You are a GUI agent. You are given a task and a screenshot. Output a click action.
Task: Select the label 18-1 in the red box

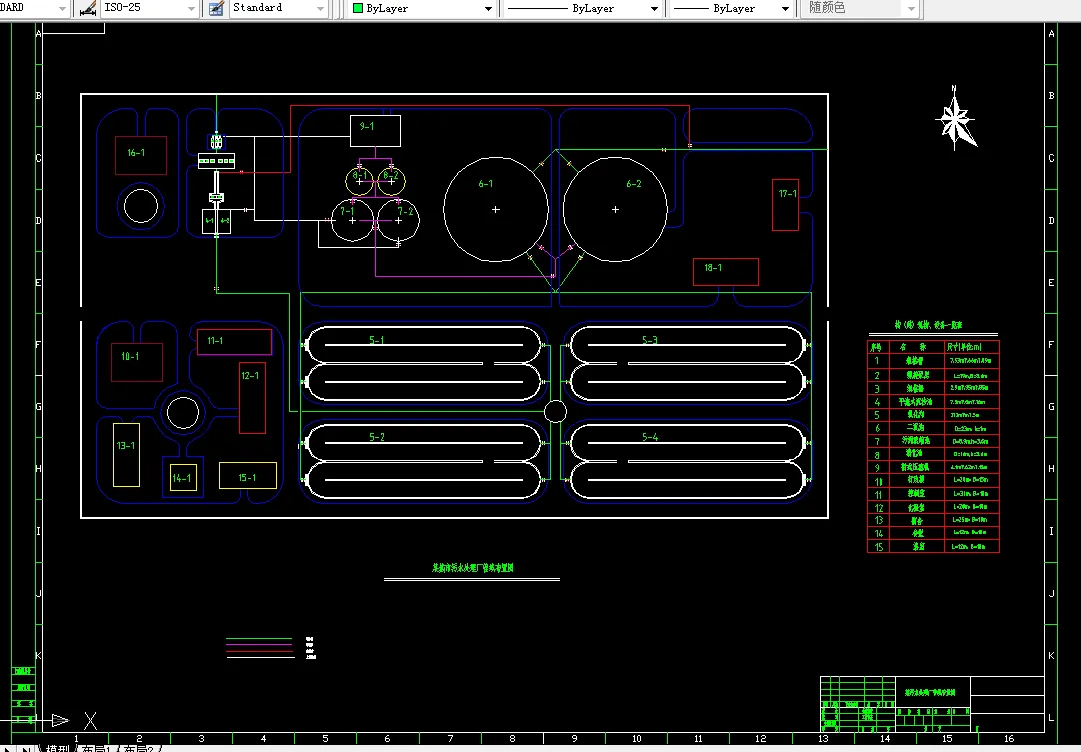tap(713, 267)
